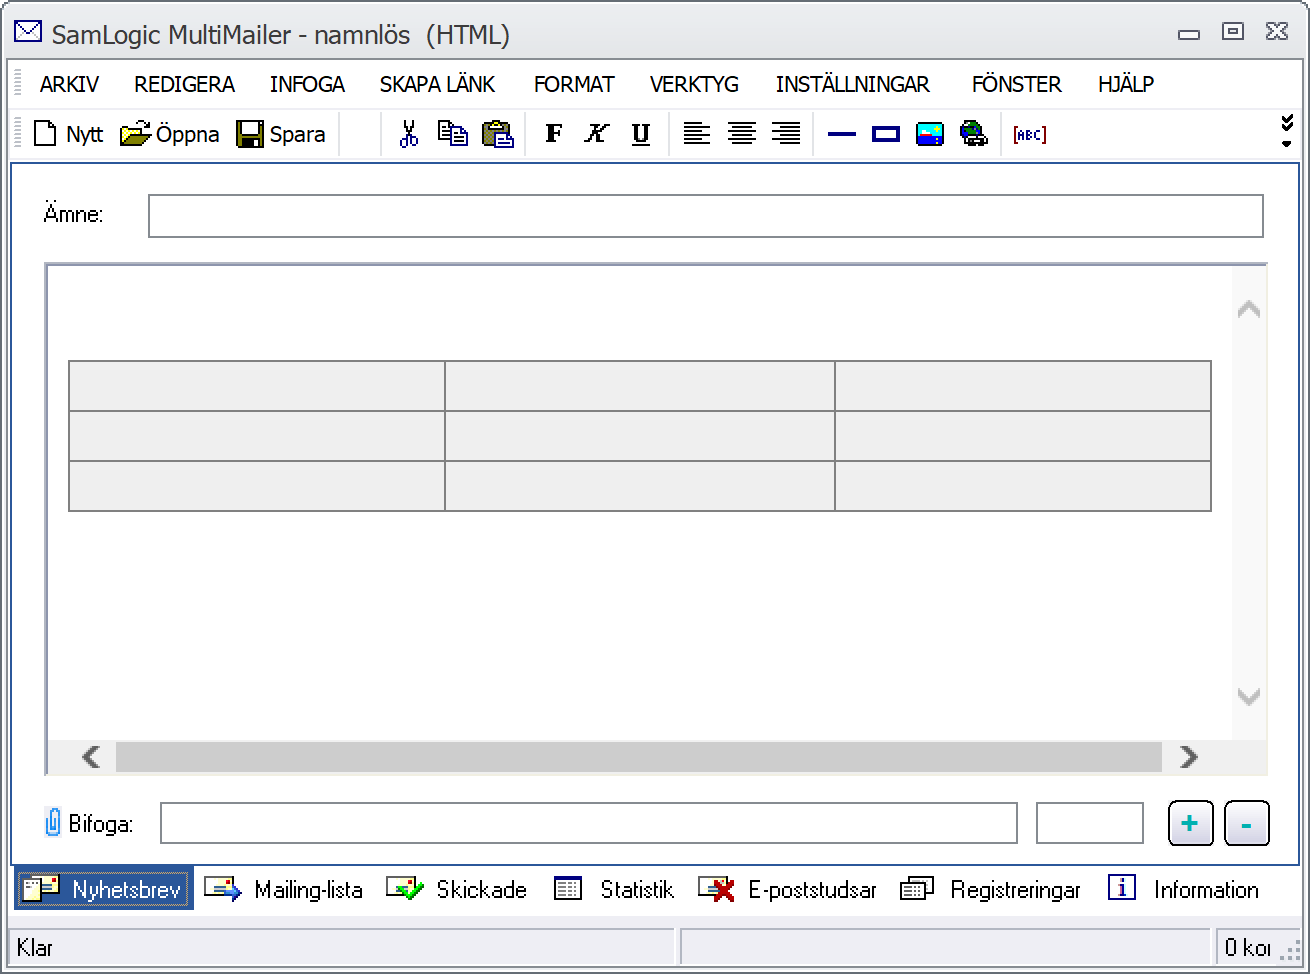1310x974 pixels.
Task: Expand toolbar overflow chevron
Action: point(1288,132)
